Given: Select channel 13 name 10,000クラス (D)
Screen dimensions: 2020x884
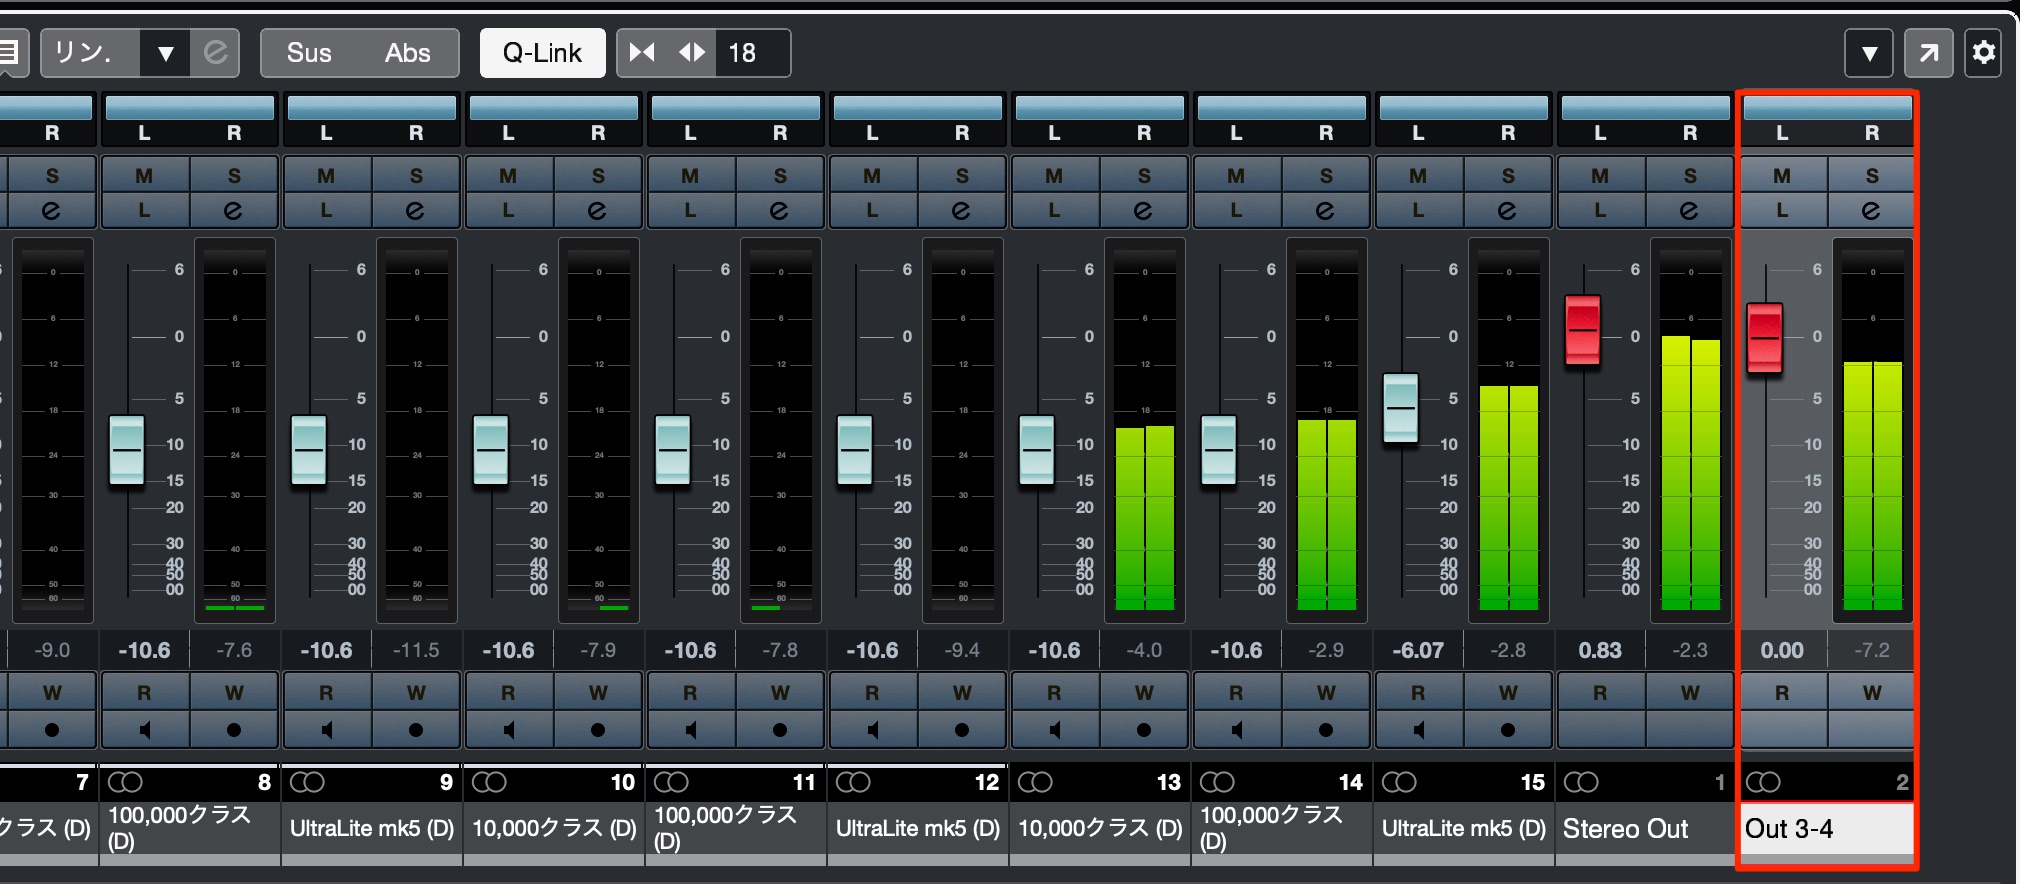Looking at the screenshot, I should [x=1099, y=829].
